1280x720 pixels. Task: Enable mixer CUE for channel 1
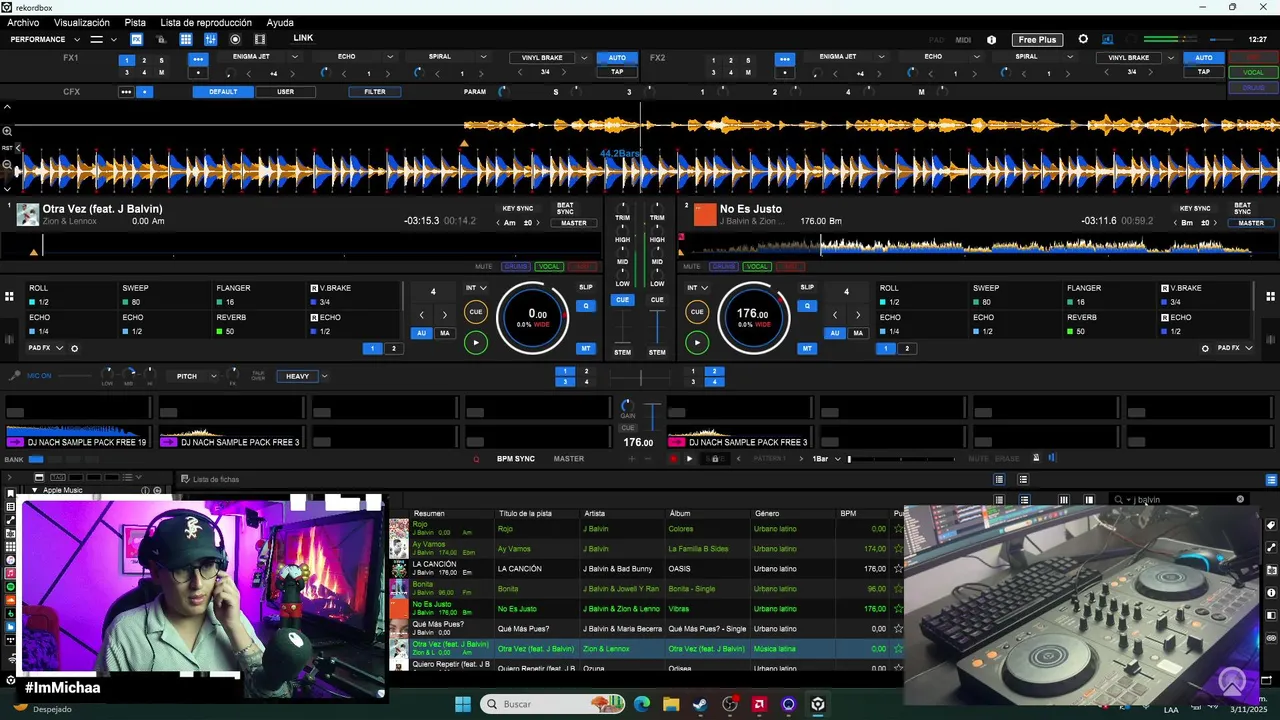click(x=623, y=300)
